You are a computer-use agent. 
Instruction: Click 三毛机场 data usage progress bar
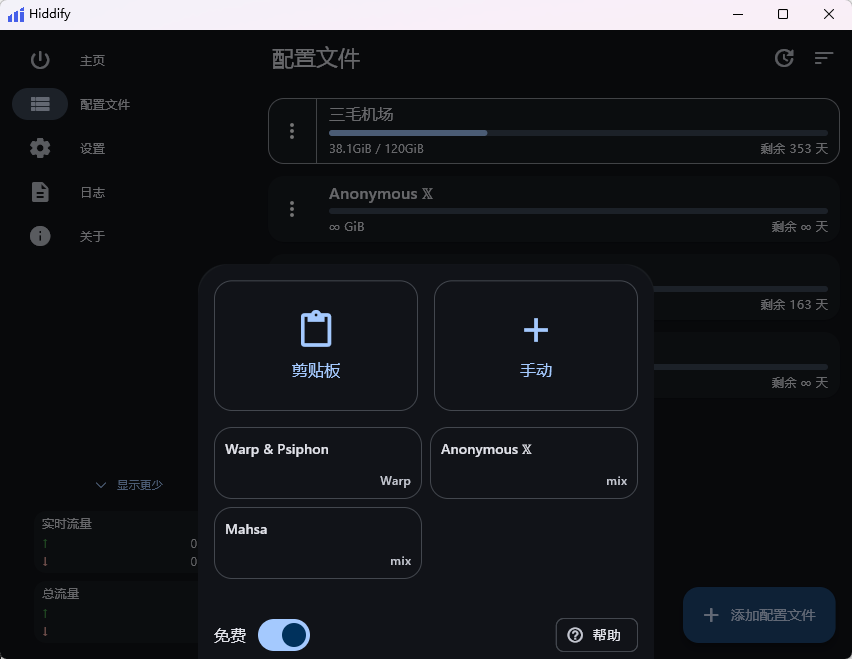578,133
